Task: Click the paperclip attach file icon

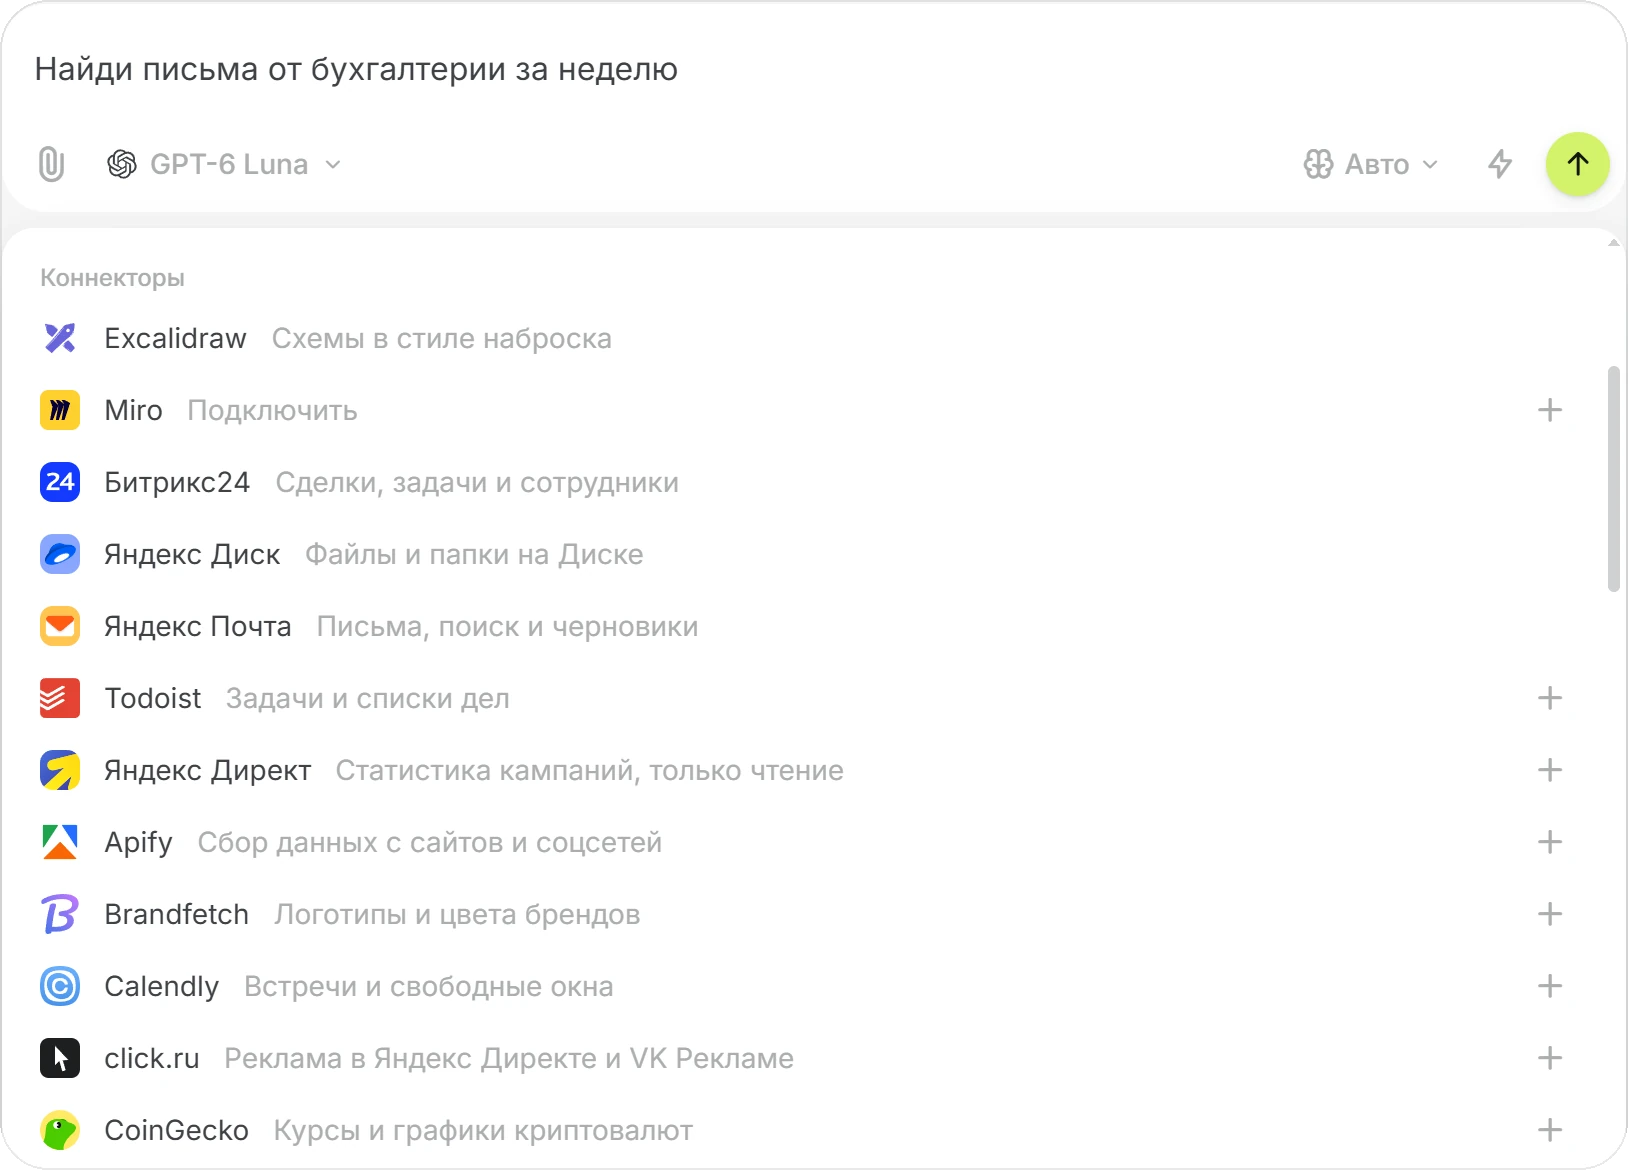Action: click(x=51, y=164)
